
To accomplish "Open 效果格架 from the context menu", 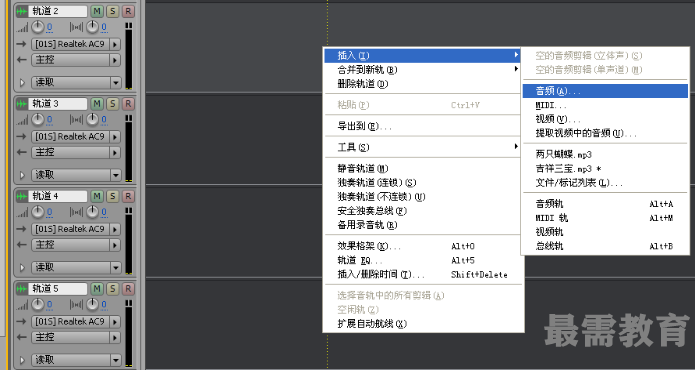I will [423, 246].
